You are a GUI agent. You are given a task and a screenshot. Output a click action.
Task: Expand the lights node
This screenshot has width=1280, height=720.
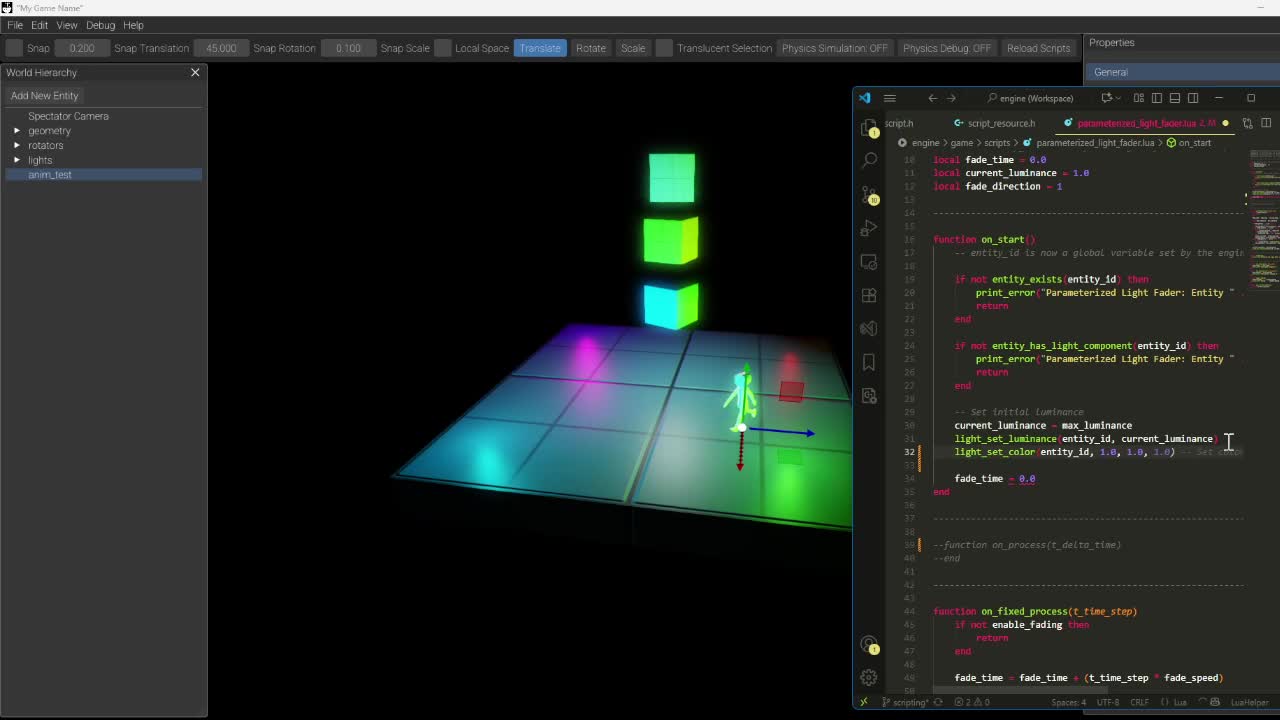[x=16, y=160]
